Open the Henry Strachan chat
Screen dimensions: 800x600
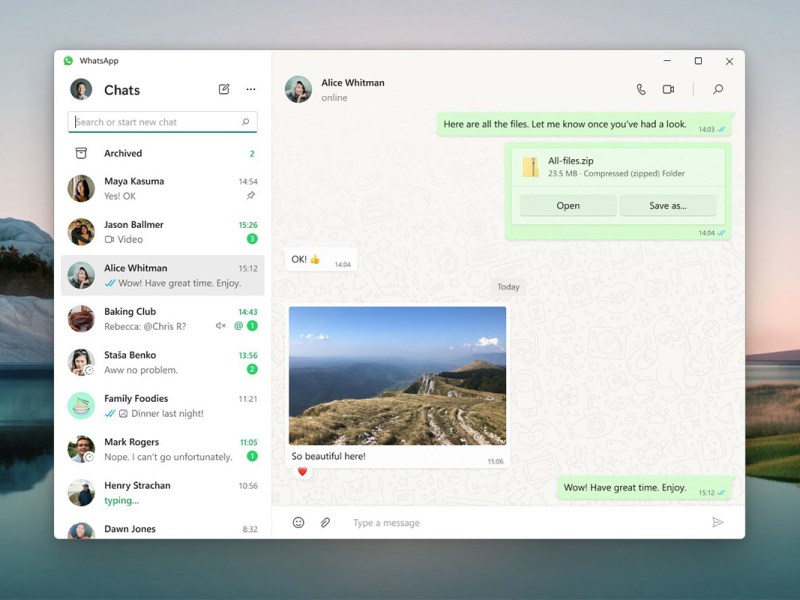pos(163,492)
